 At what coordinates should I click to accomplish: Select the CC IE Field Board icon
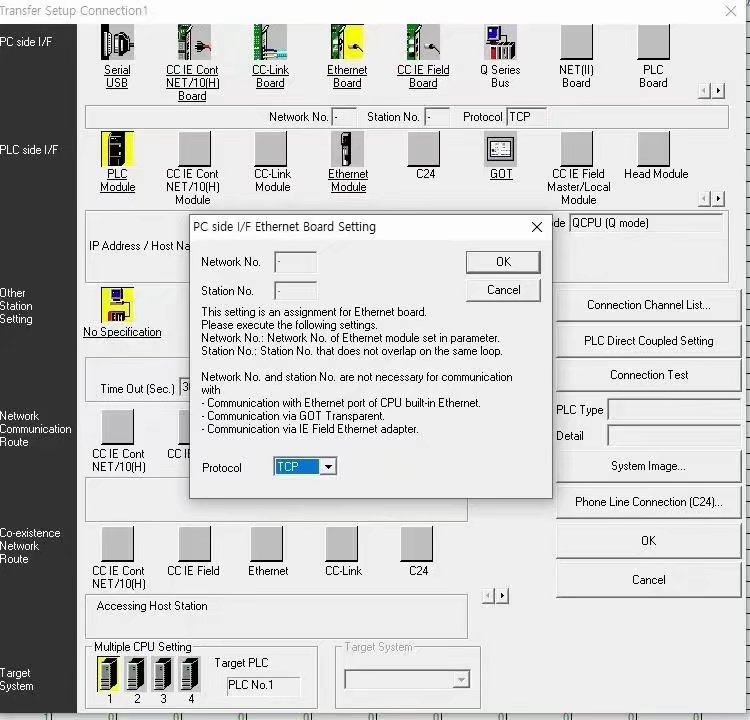pyautogui.click(x=423, y=44)
